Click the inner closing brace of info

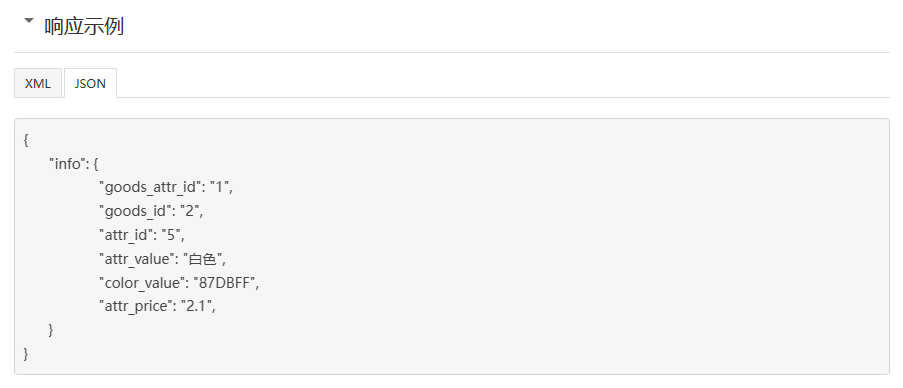pyautogui.click(x=51, y=330)
